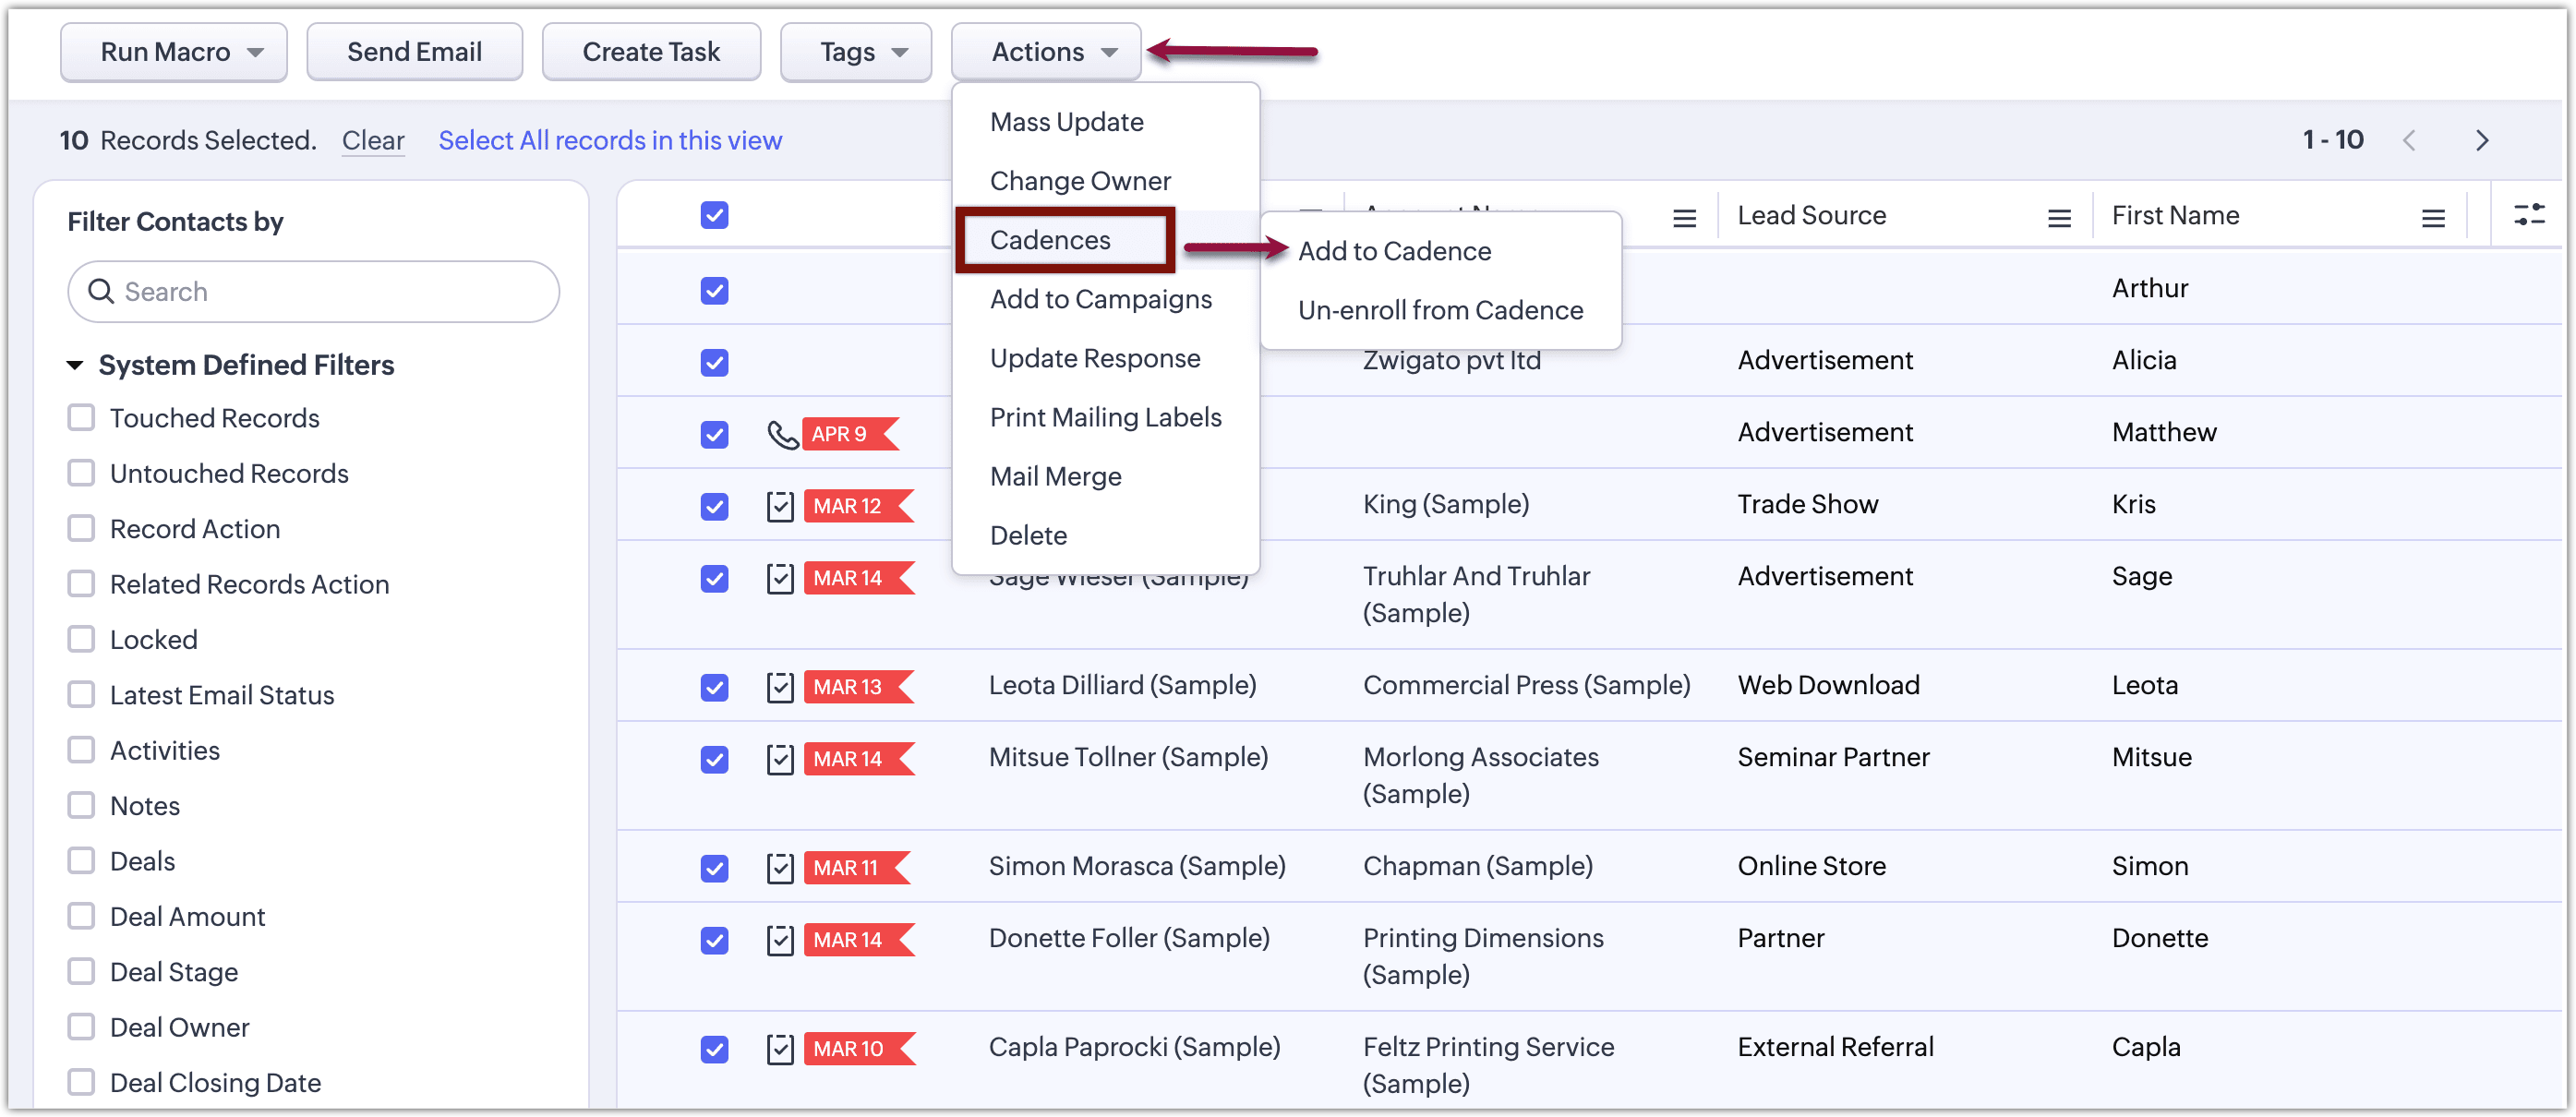Go to the next page of records
The image size is (2576, 1117).
(2481, 140)
